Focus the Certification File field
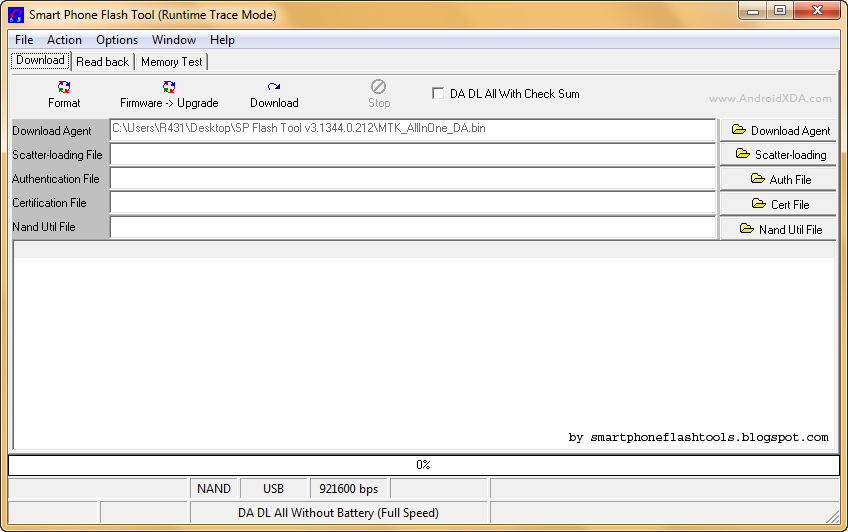848x532 pixels. point(413,203)
